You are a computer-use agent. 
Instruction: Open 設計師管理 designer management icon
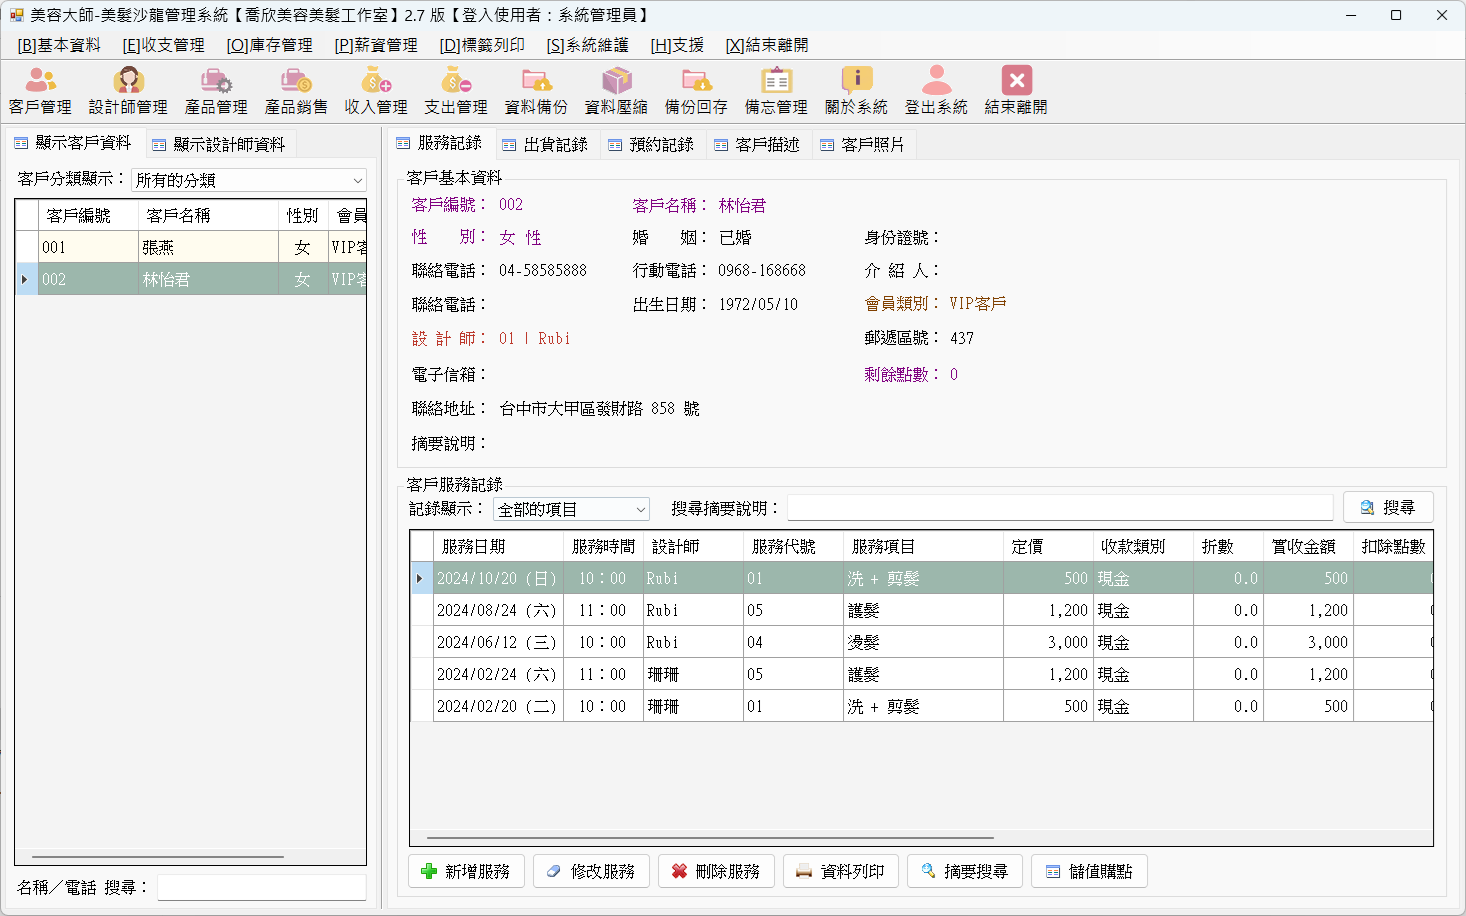(x=128, y=91)
